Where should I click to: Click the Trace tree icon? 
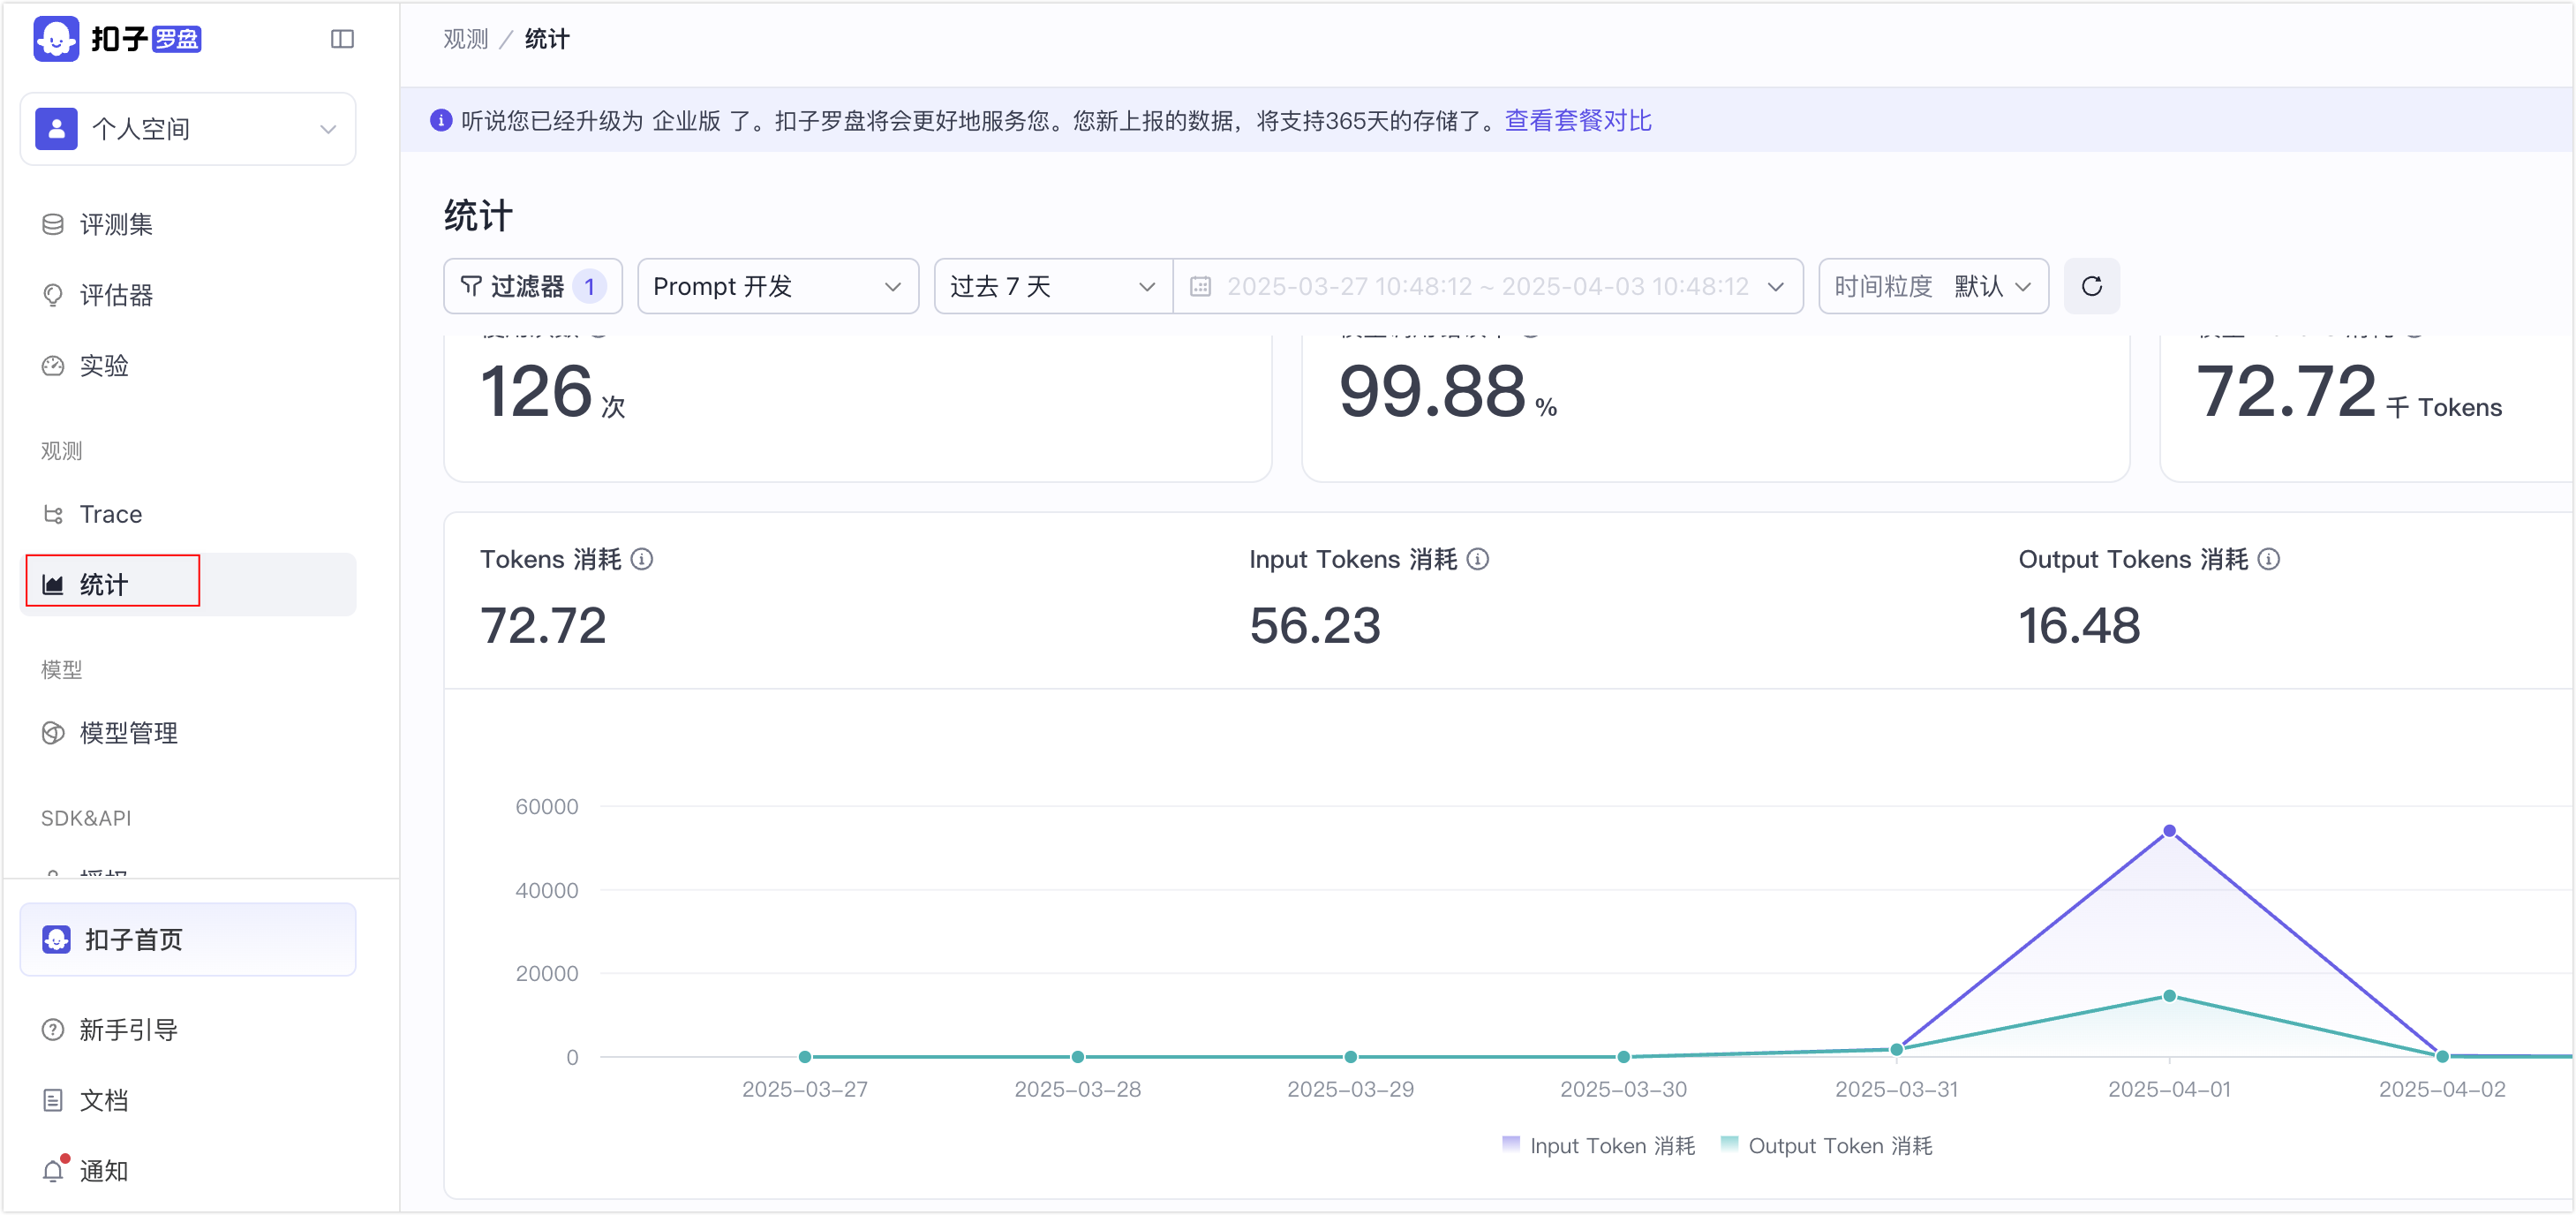pyautogui.click(x=53, y=514)
